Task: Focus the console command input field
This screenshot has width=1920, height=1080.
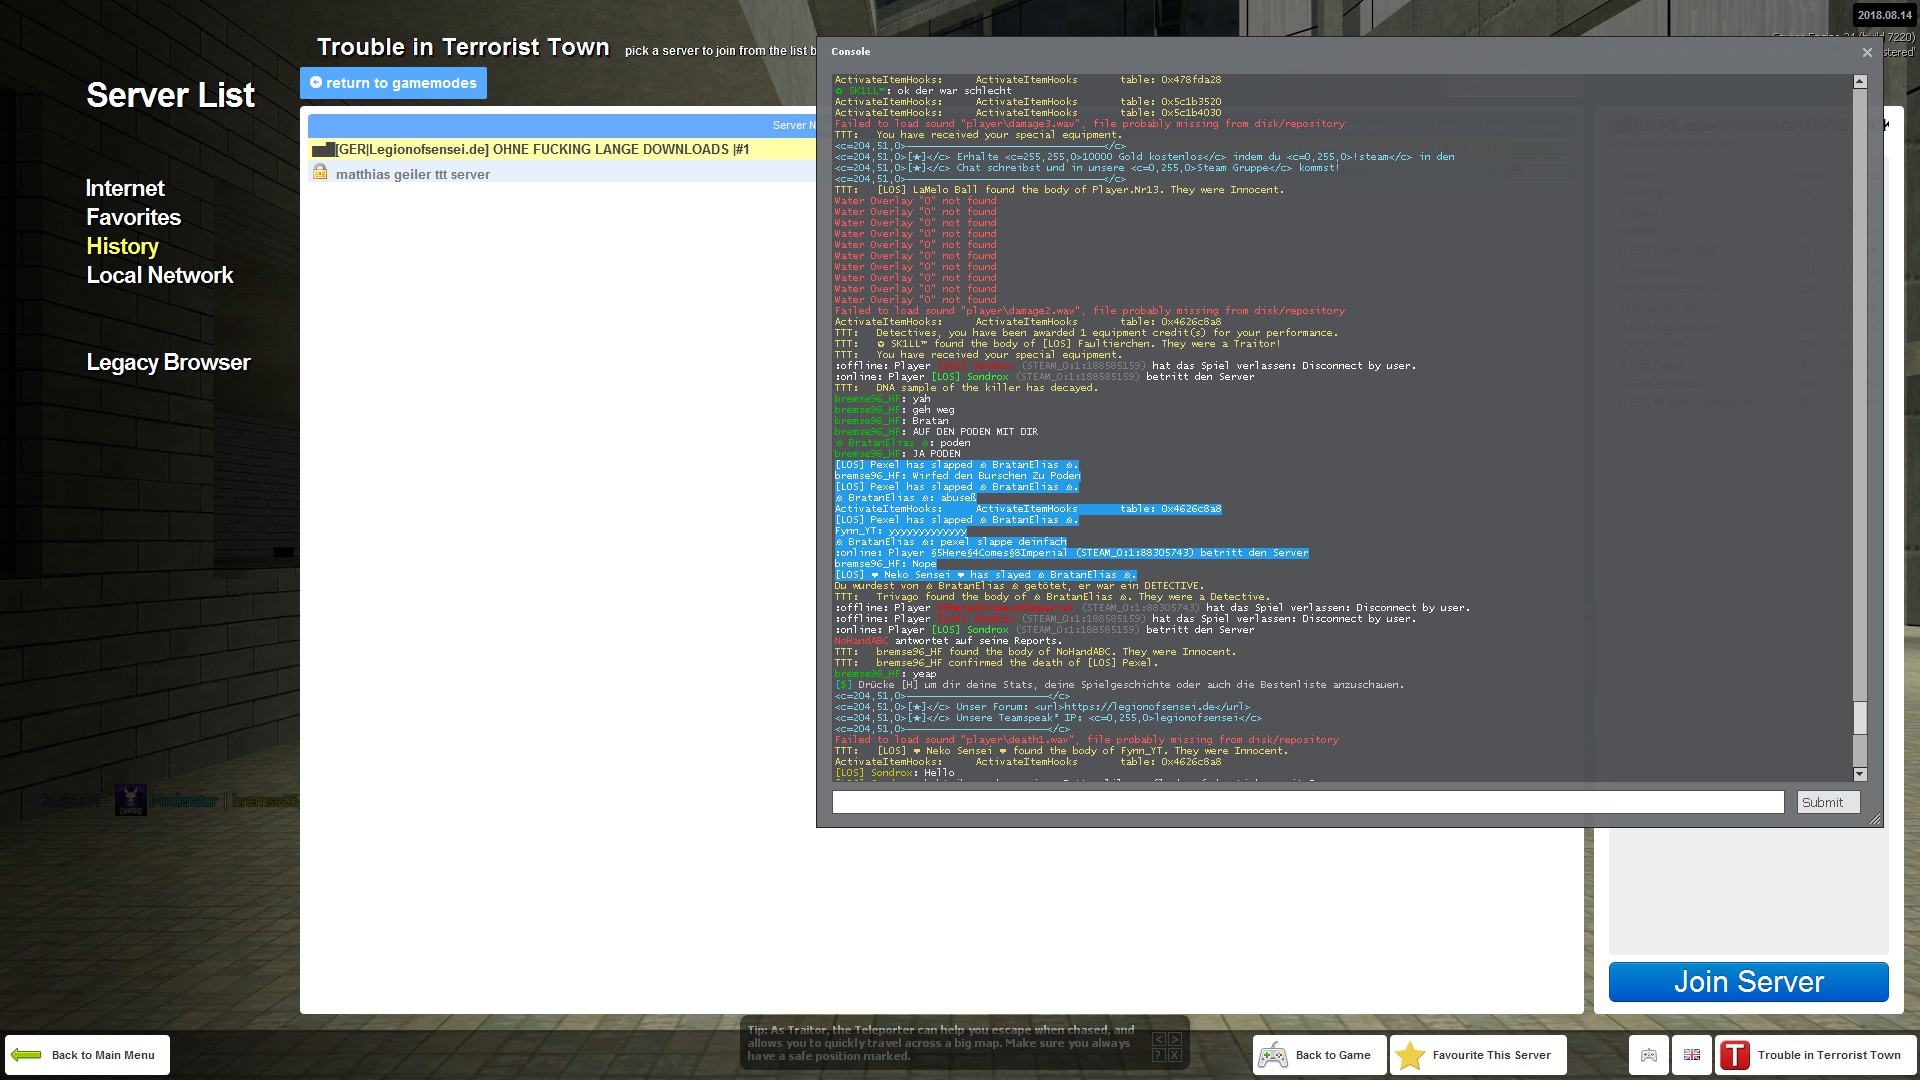Action: pyautogui.click(x=1308, y=802)
